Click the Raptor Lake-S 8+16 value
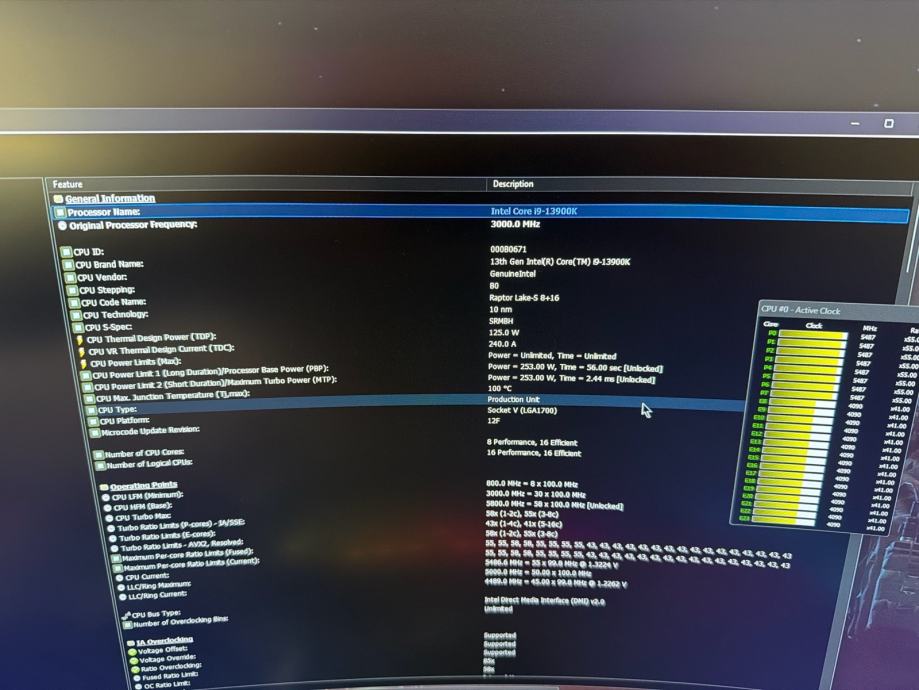 pyautogui.click(x=524, y=298)
